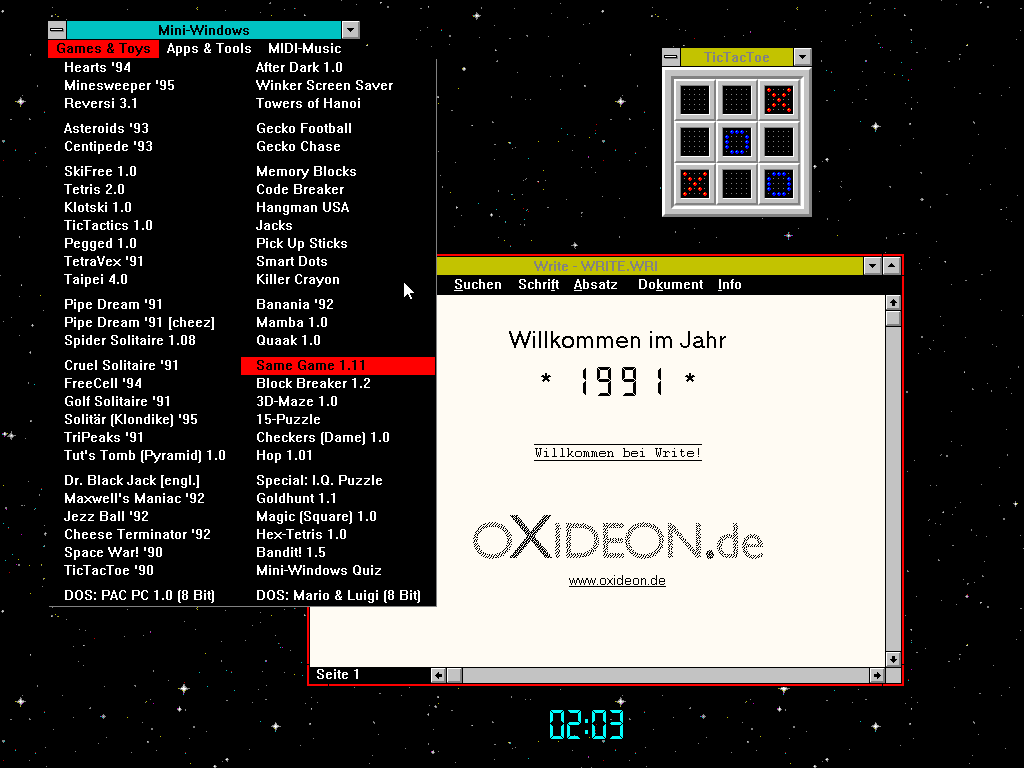Screen dimensions: 1024x768
Task: Click the bottom-left red X cell in TicTacToe
Action: pos(695,184)
